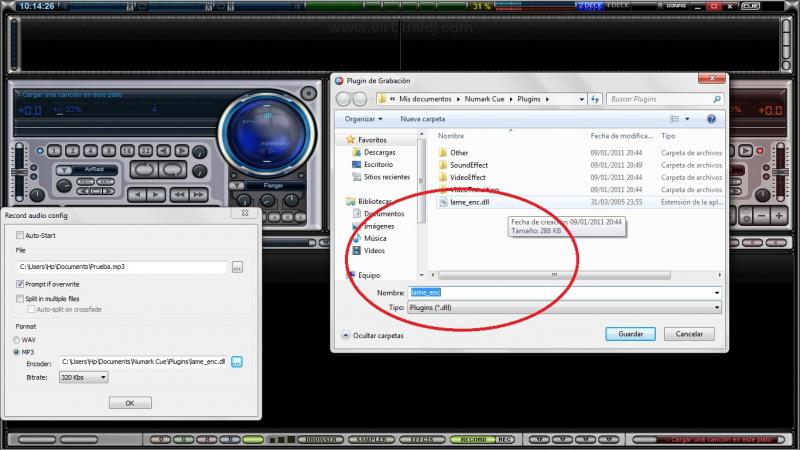Click Ocultar carpetas expander
800x450 pixels.
coord(372,335)
